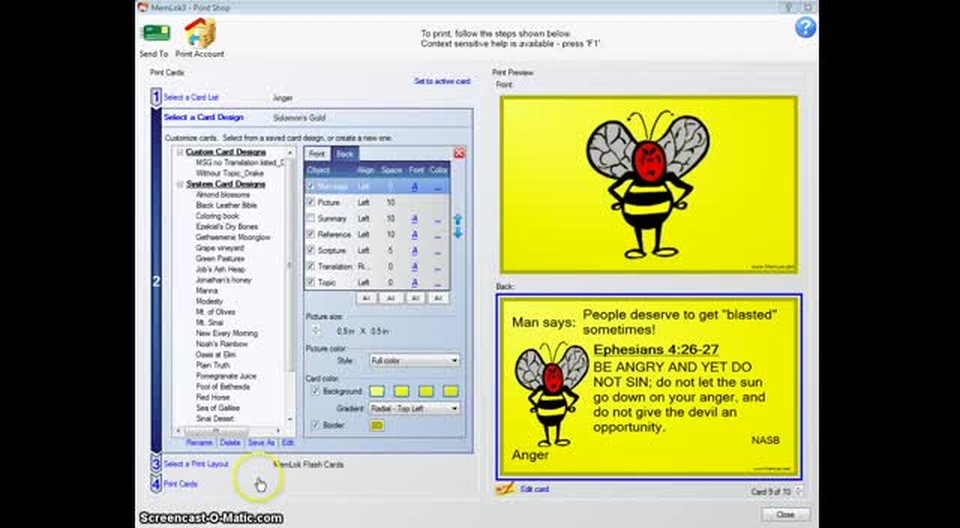Click the All button under Color column
This screenshot has width=960, height=528.
[438, 298]
